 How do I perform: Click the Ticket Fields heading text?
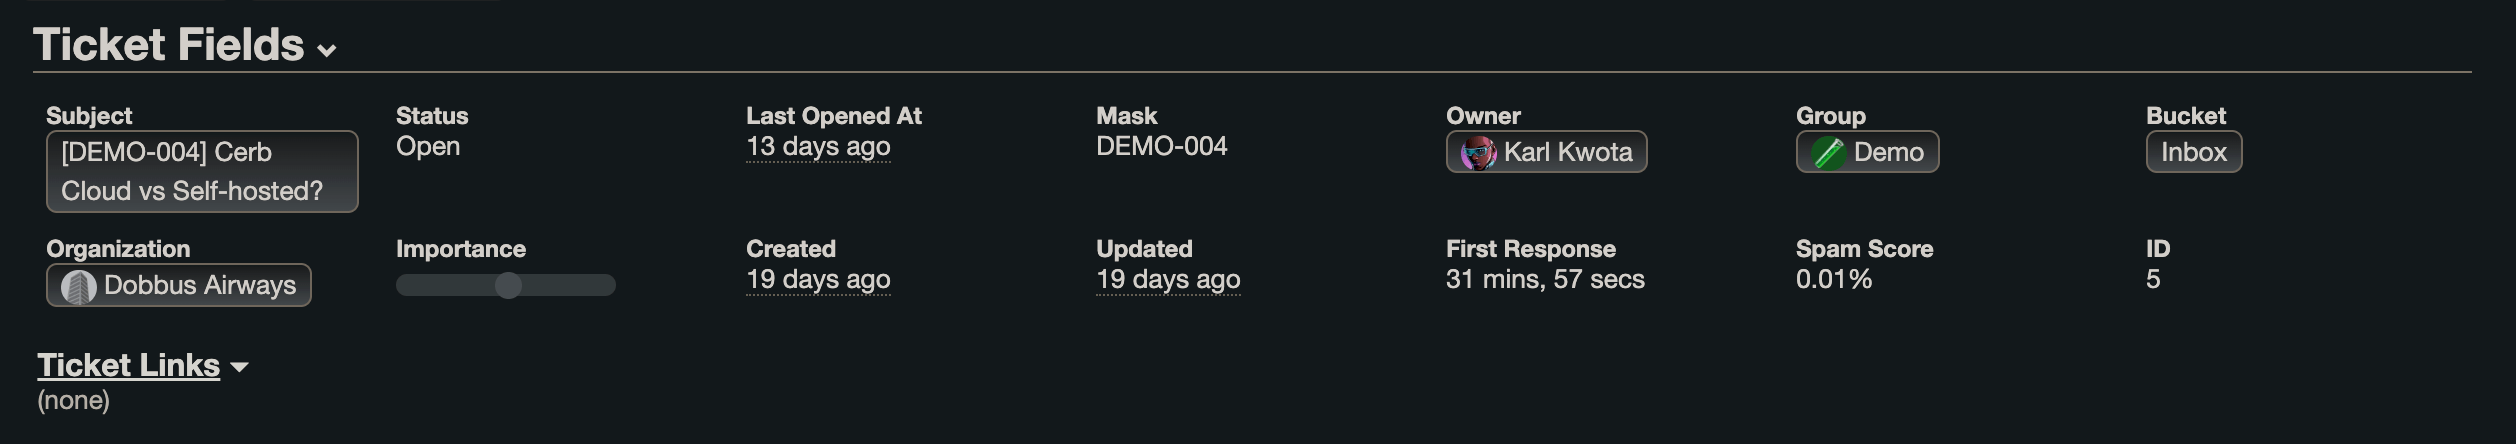coord(169,45)
